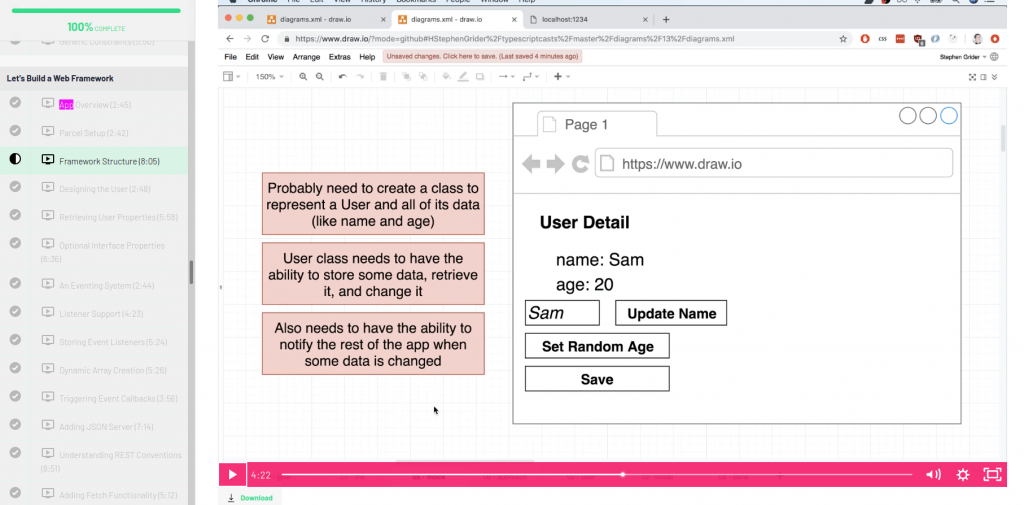
Task: Toggle completion check for Retrieving User Properties
Action: click(x=15, y=215)
